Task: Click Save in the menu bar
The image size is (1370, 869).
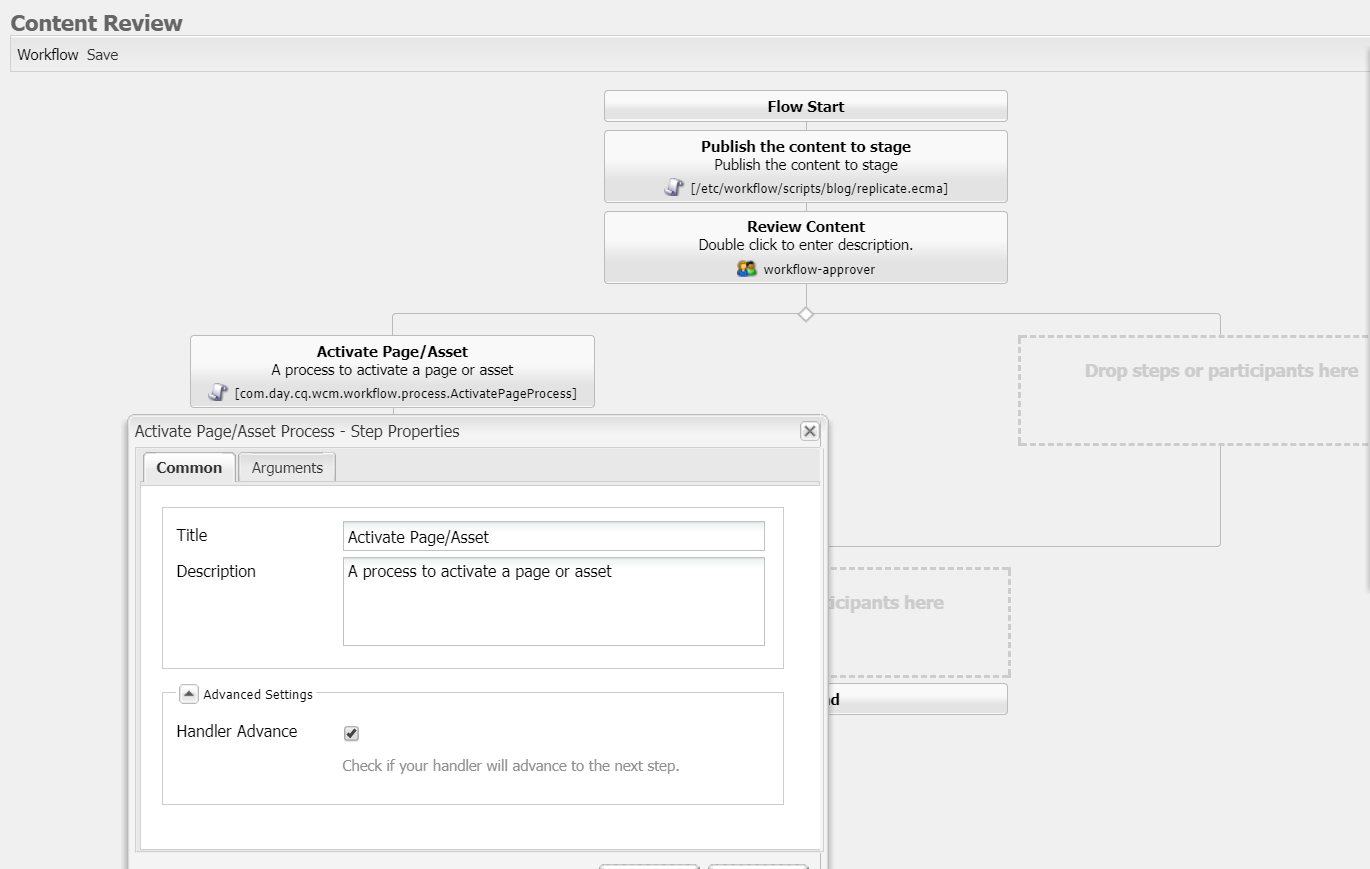Action: tap(102, 54)
